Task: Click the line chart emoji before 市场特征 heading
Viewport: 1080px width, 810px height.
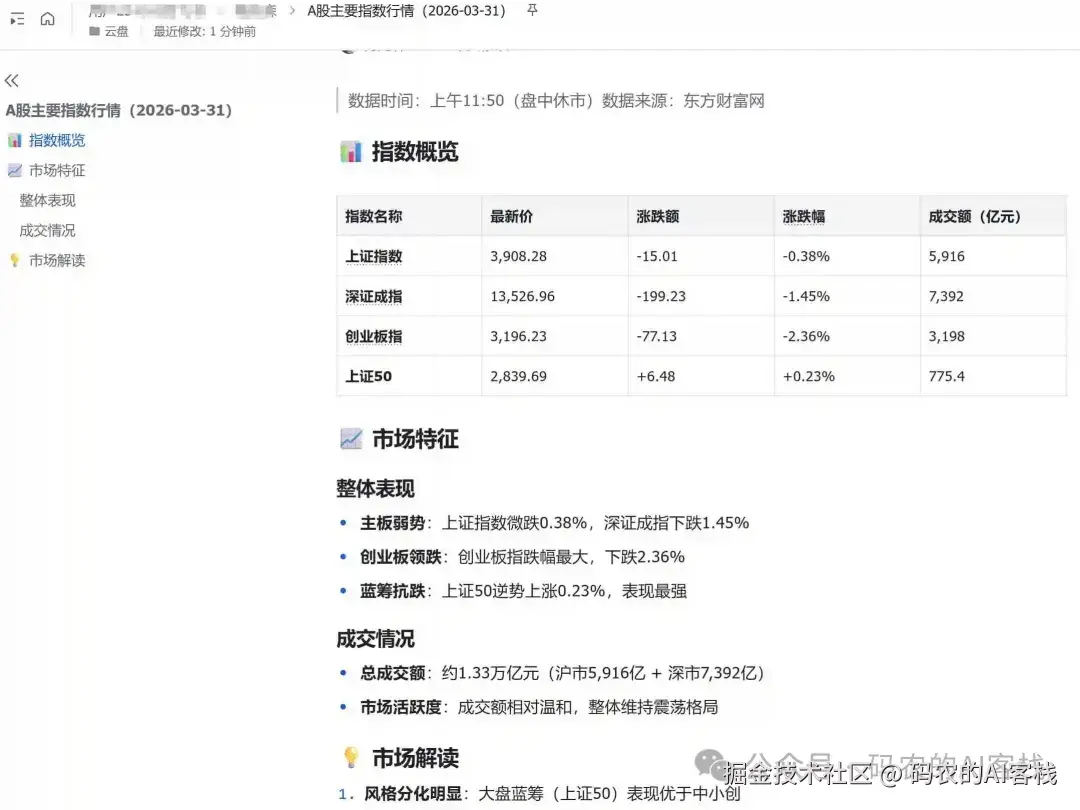Action: [x=351, y=439]
